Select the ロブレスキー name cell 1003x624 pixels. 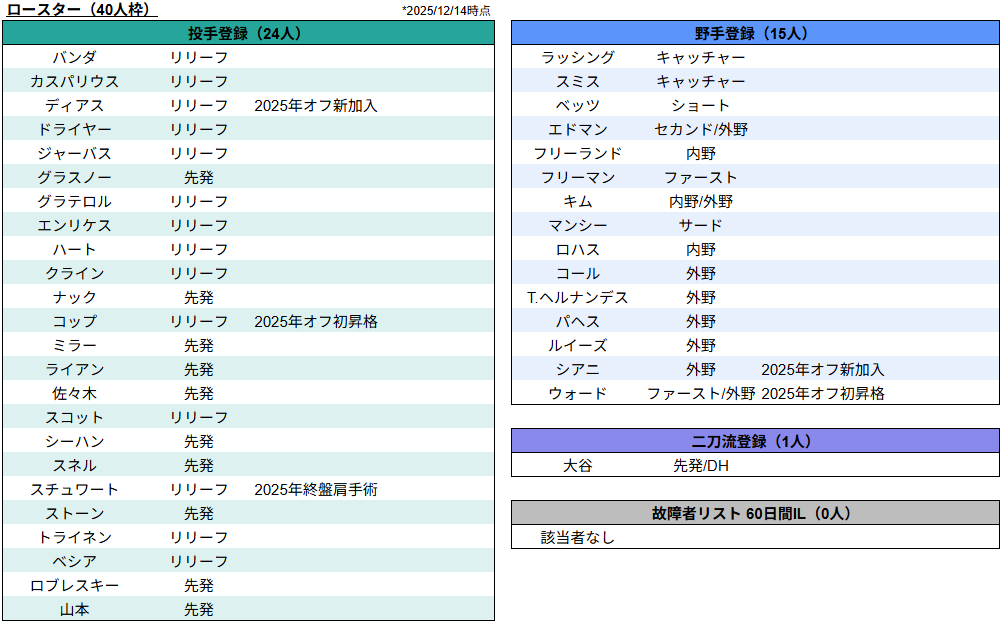(75, 585)
